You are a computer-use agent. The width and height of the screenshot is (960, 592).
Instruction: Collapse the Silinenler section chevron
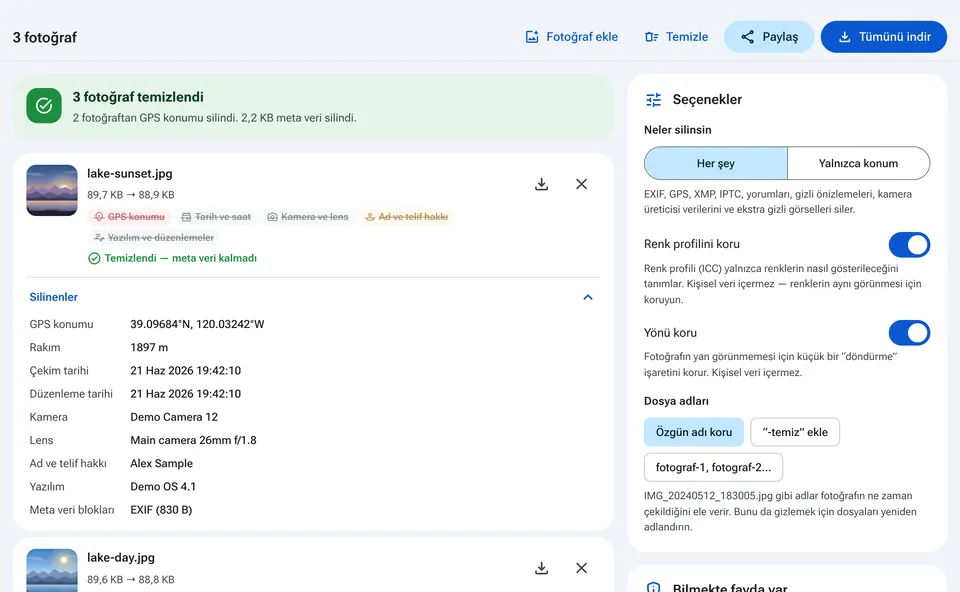pos(588,298)
